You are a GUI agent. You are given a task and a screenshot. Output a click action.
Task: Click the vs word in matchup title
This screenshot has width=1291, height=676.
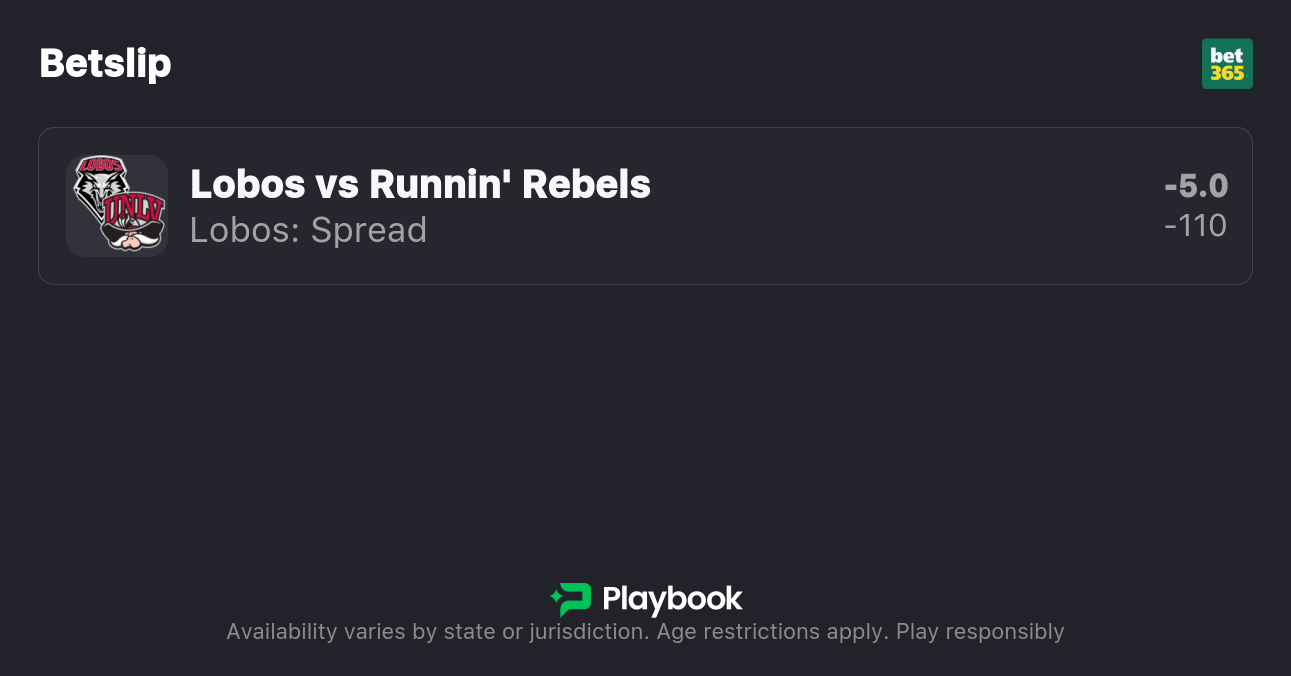[337, 184]
